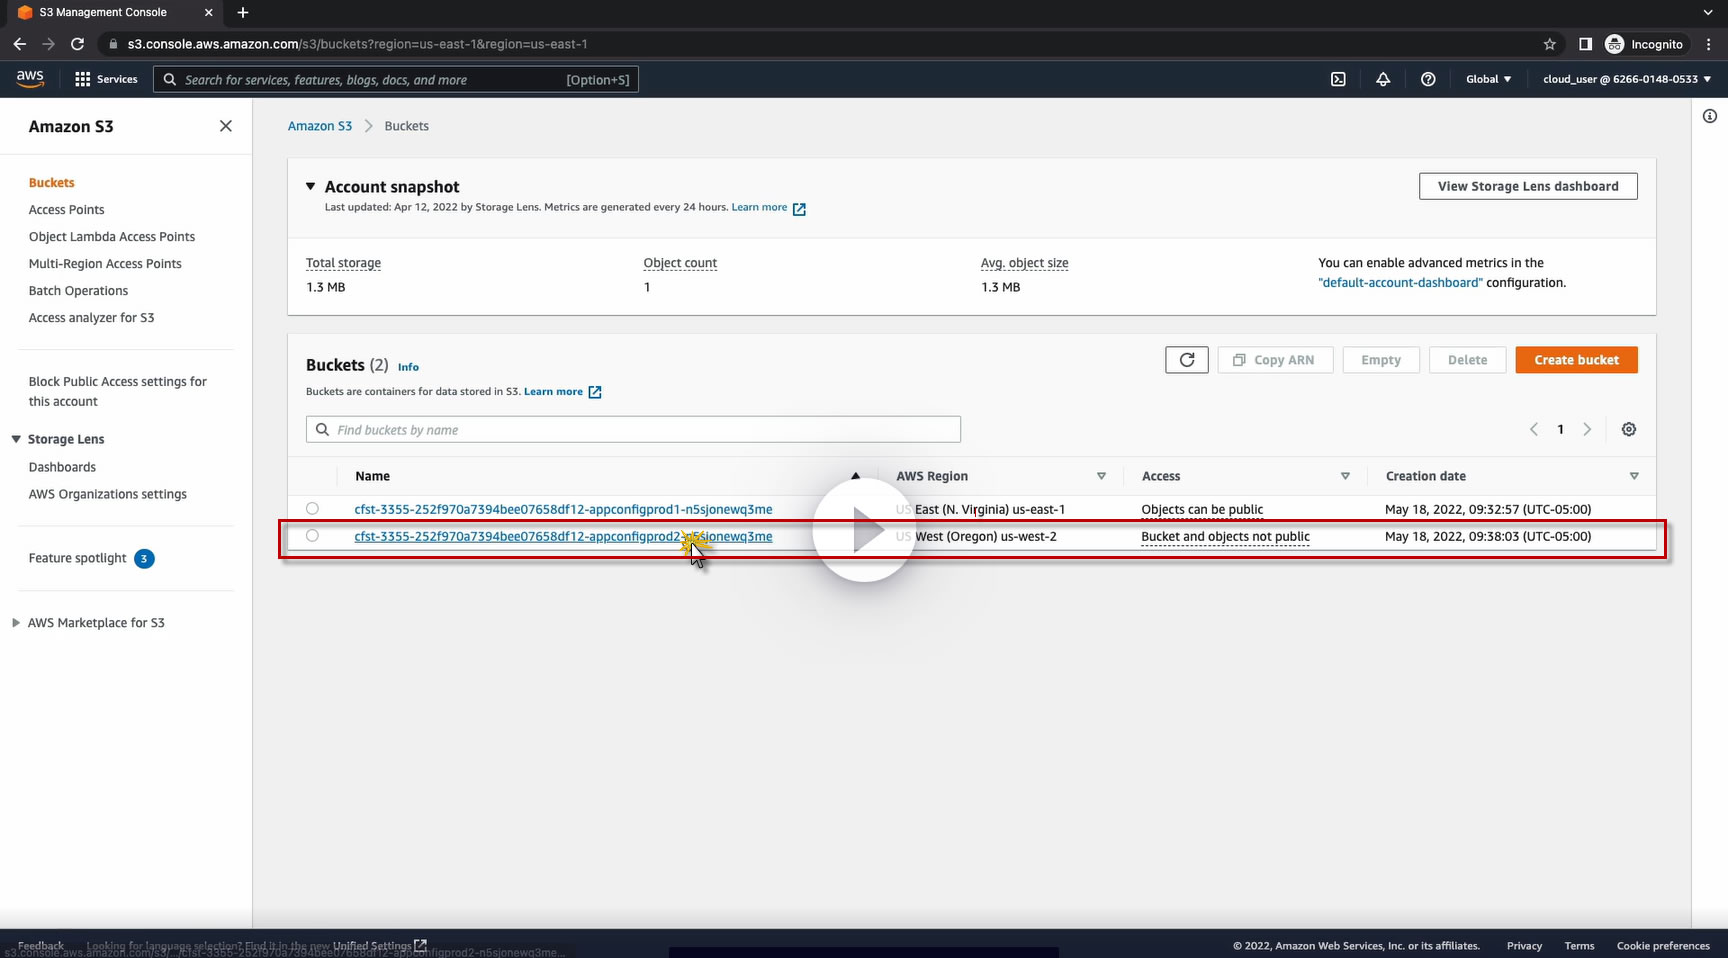Open Buckets in the sidebar
This screenshot has height=958, width=1728.
pos(52,183)
